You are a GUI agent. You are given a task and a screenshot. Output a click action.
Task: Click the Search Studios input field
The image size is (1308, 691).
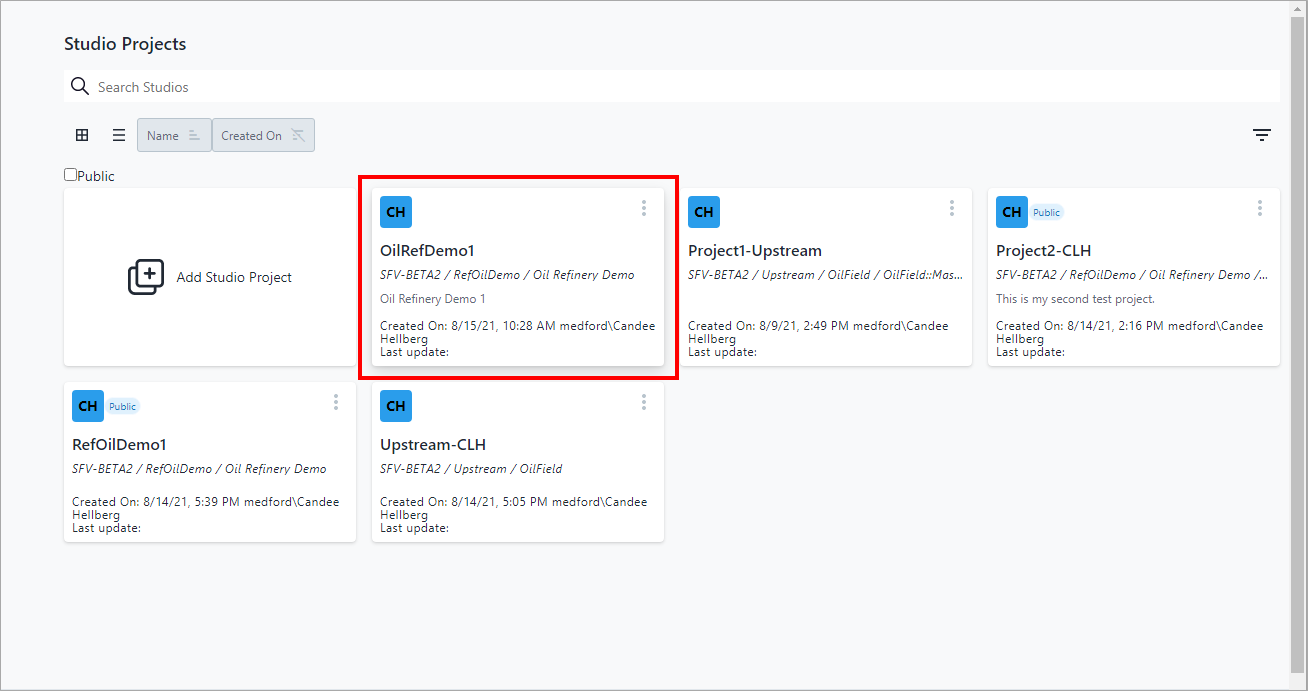(x=680, y=87)
